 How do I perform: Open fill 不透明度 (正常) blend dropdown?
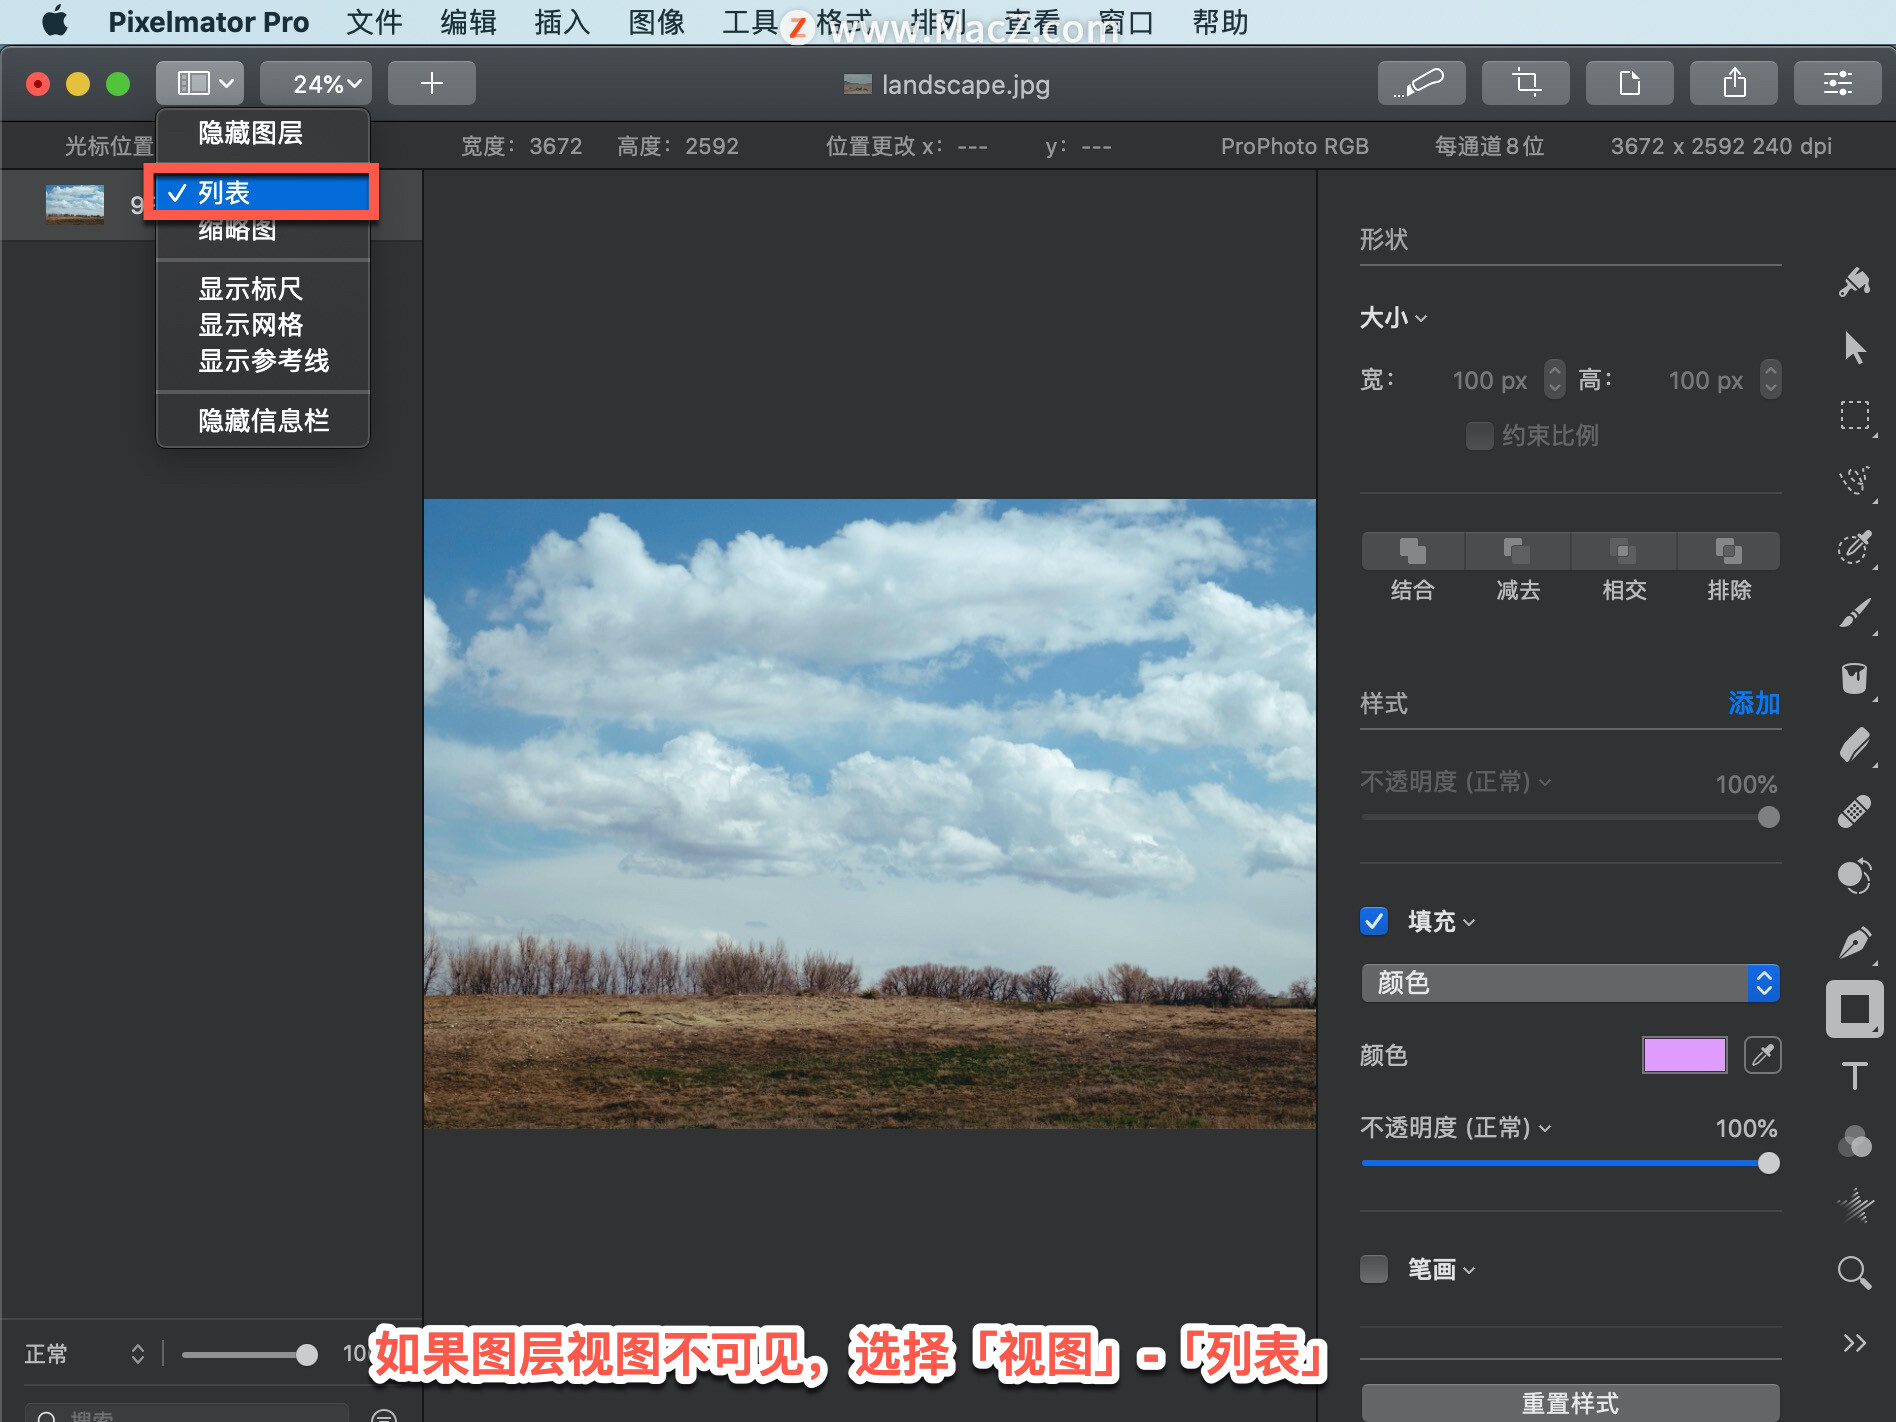point(1456,1128)
